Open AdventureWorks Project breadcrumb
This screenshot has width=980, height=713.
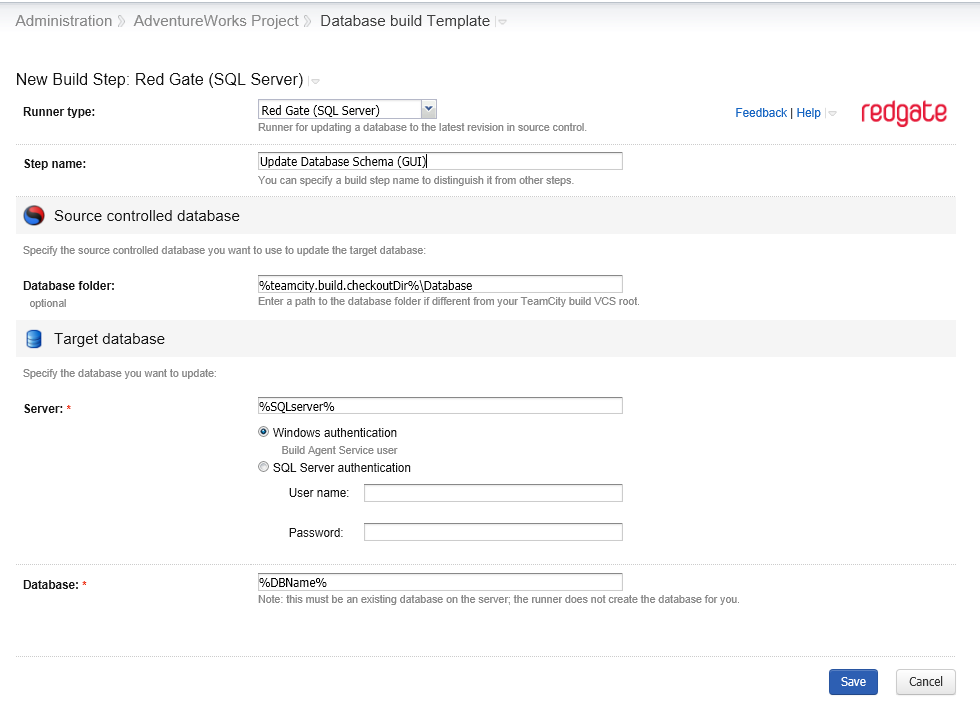[216, 21]
